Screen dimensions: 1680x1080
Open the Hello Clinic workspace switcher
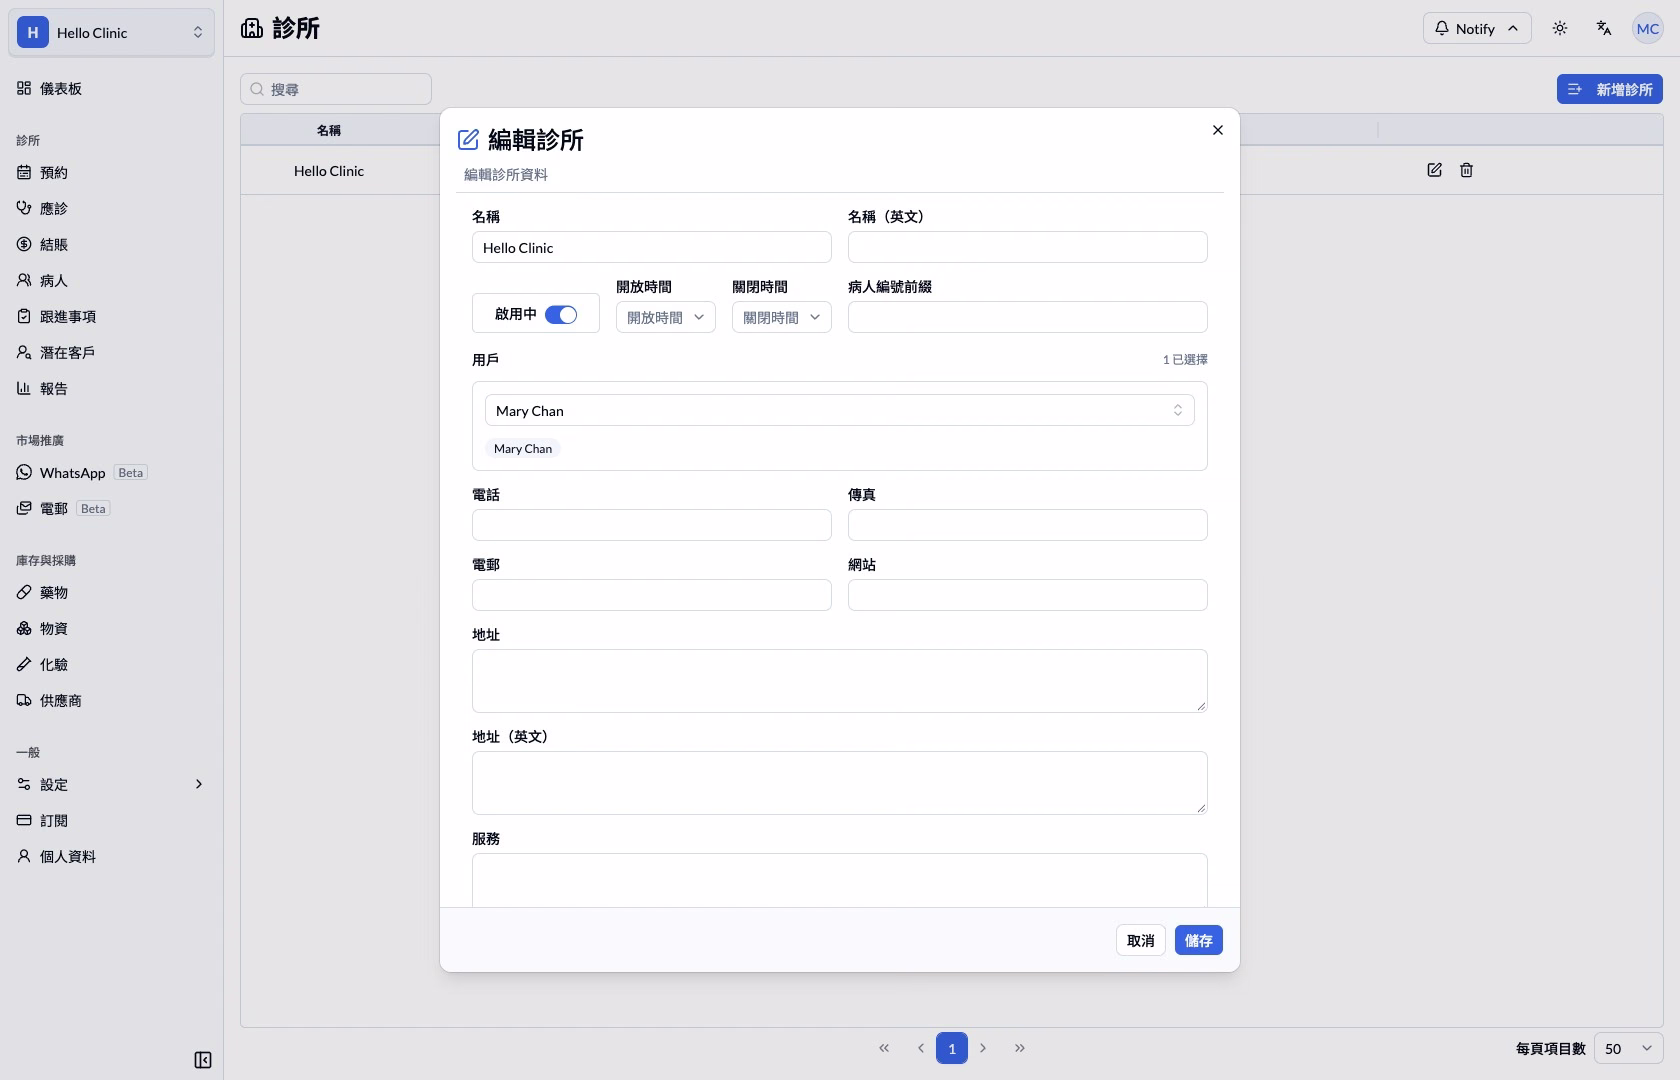[x=111, y=32]
